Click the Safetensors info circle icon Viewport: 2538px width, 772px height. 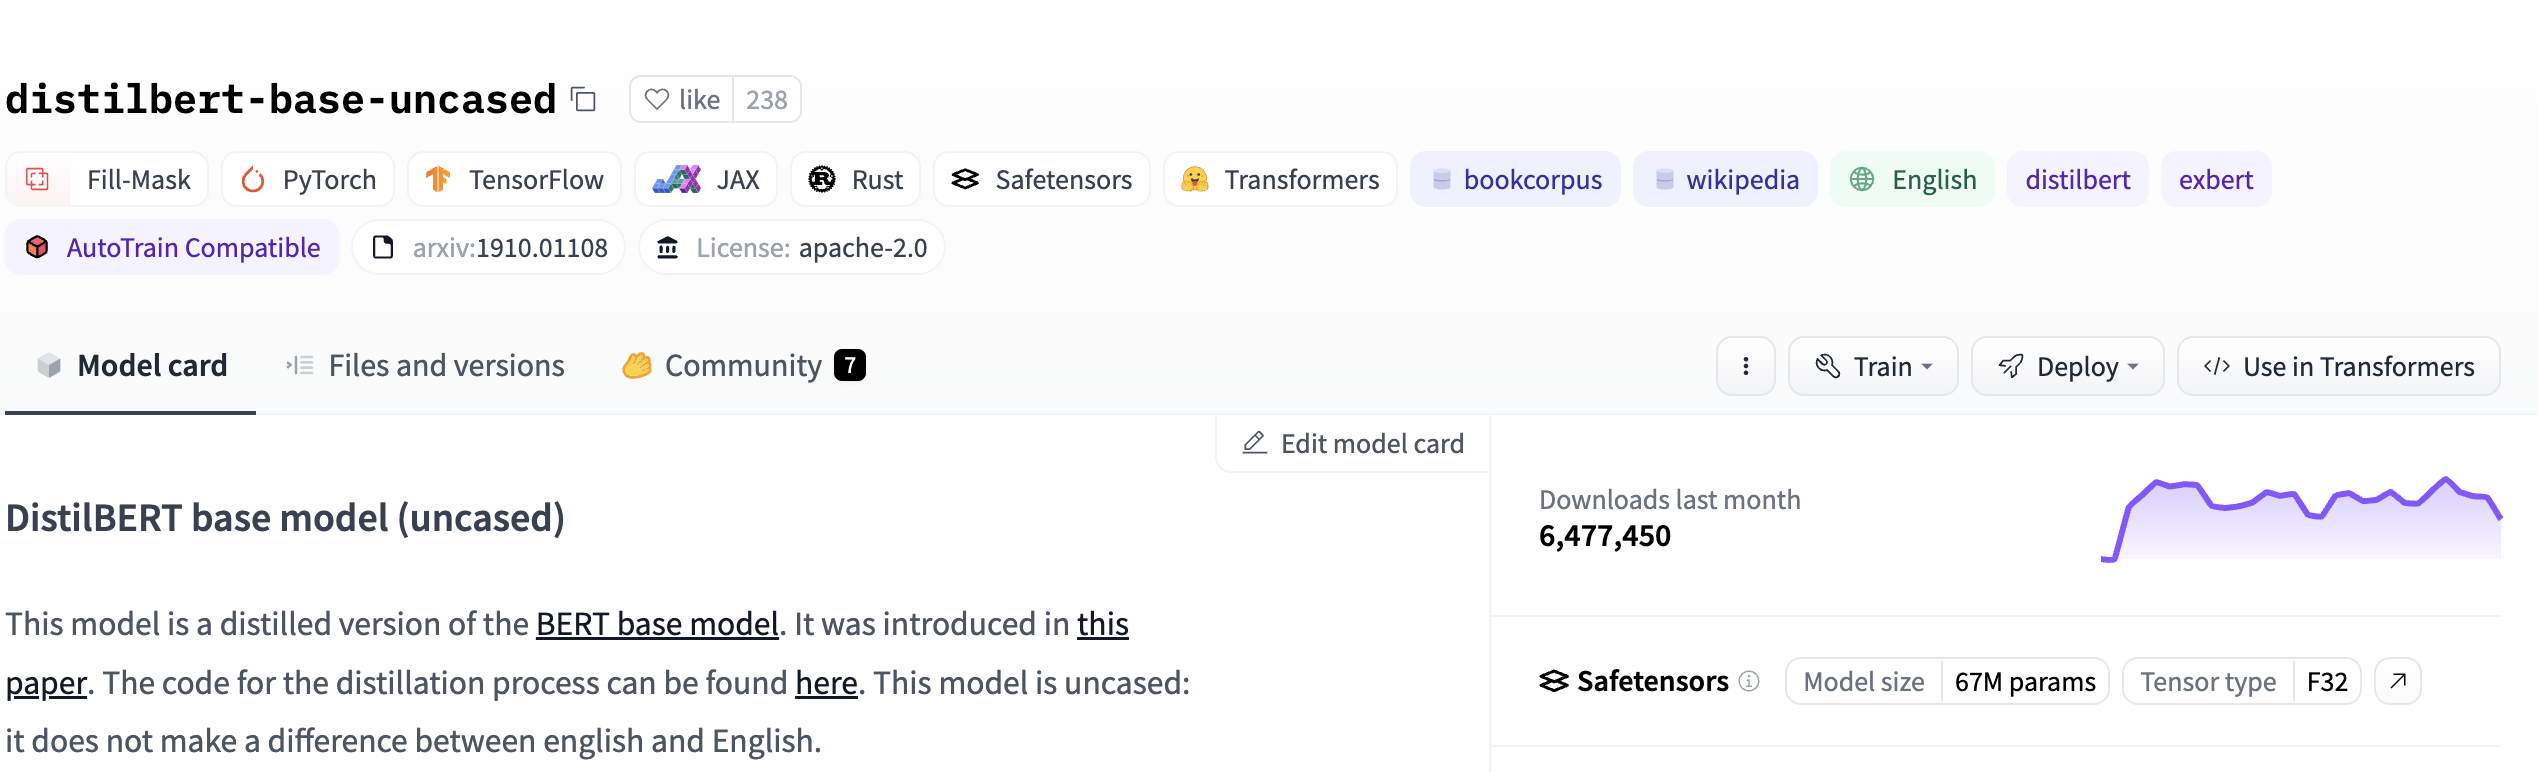point(1749,681)
